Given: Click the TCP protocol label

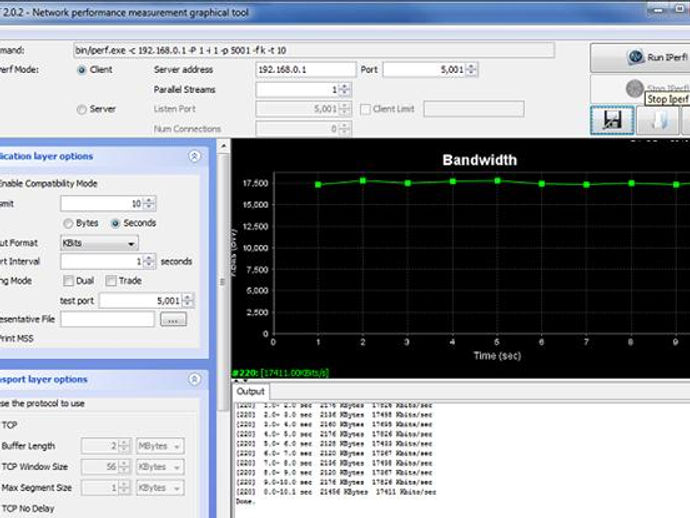Looking at the screenshot, I should [x=9, y=425].
